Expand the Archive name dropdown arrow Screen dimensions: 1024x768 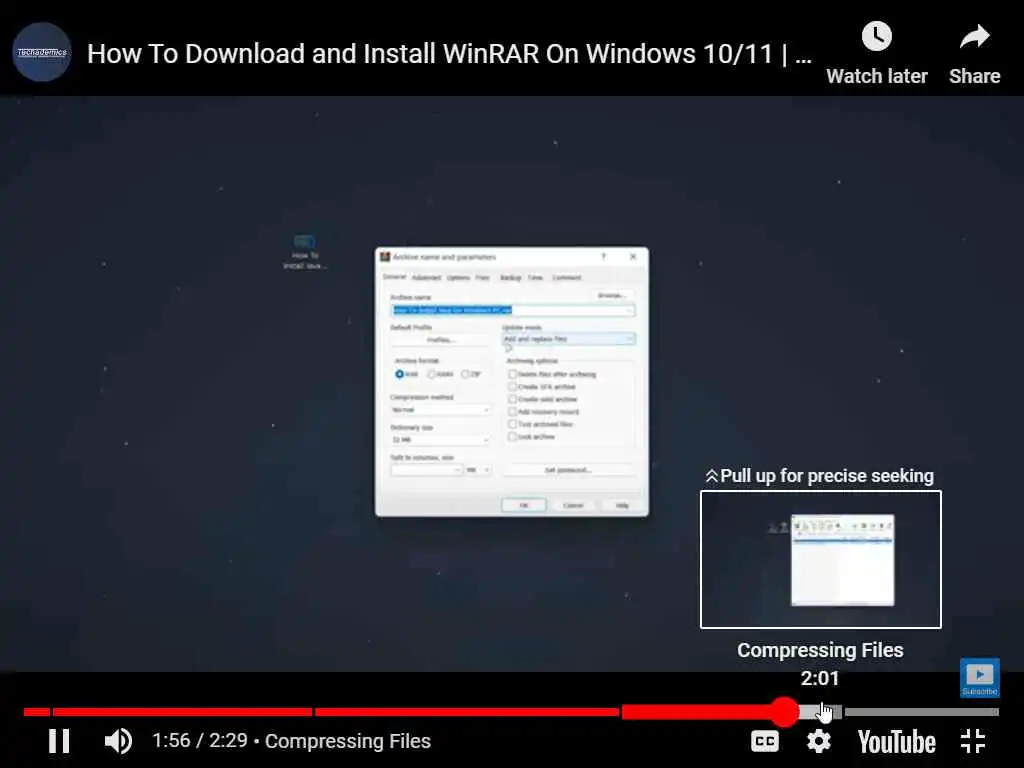(x=630, y=310)
